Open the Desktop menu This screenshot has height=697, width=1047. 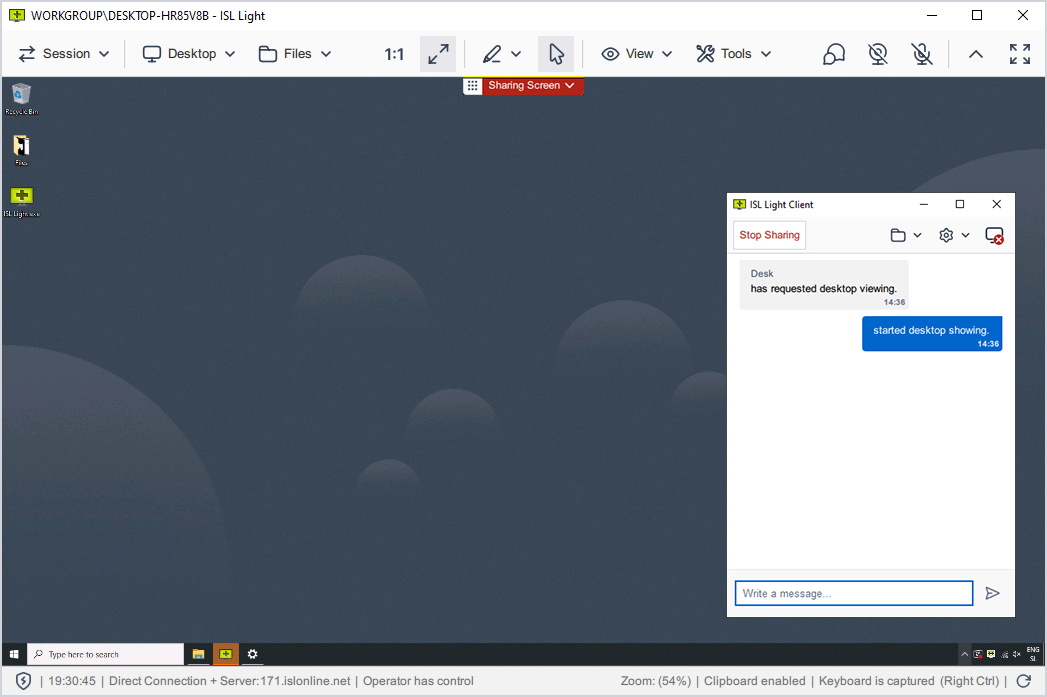tap(189, 54)
